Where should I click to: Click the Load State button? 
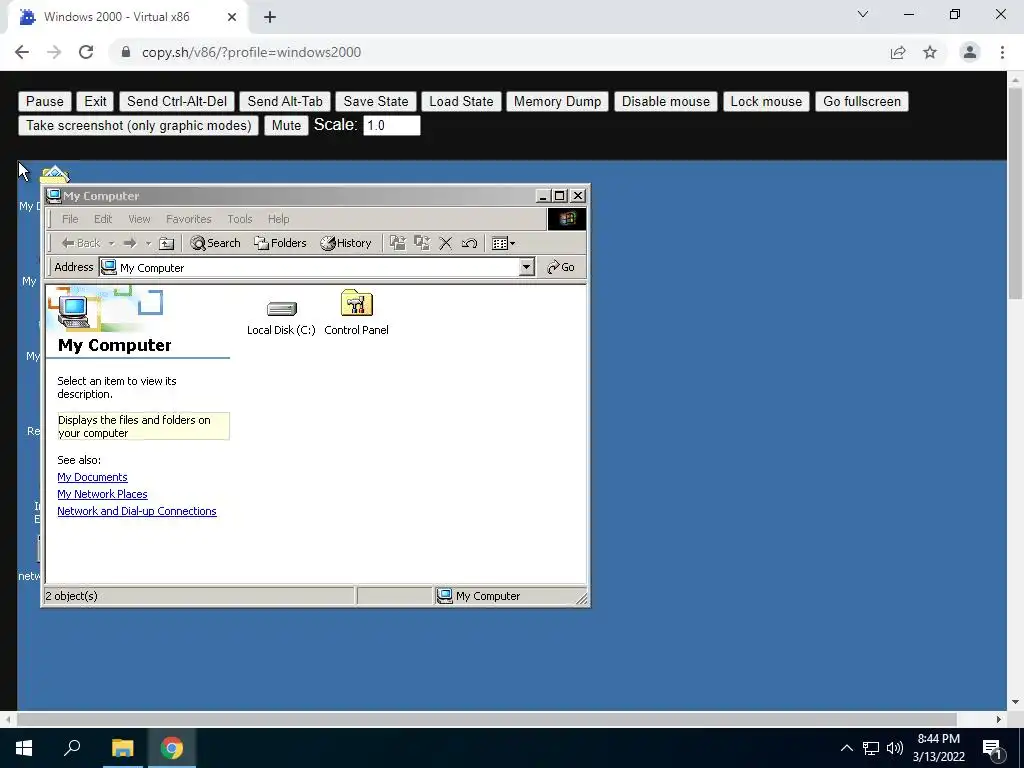point(461,101)
